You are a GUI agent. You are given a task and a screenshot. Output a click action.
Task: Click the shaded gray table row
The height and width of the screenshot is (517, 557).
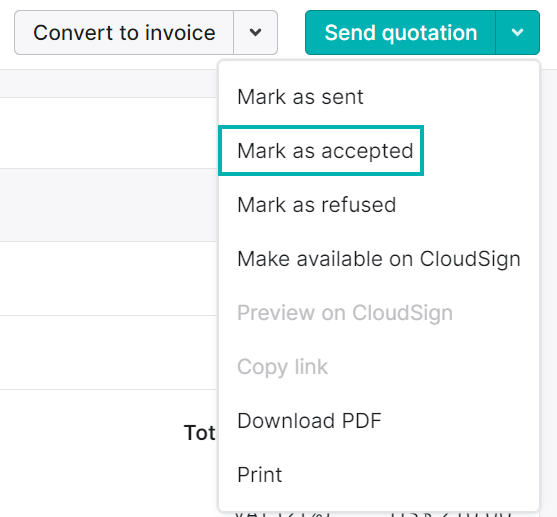108,205
